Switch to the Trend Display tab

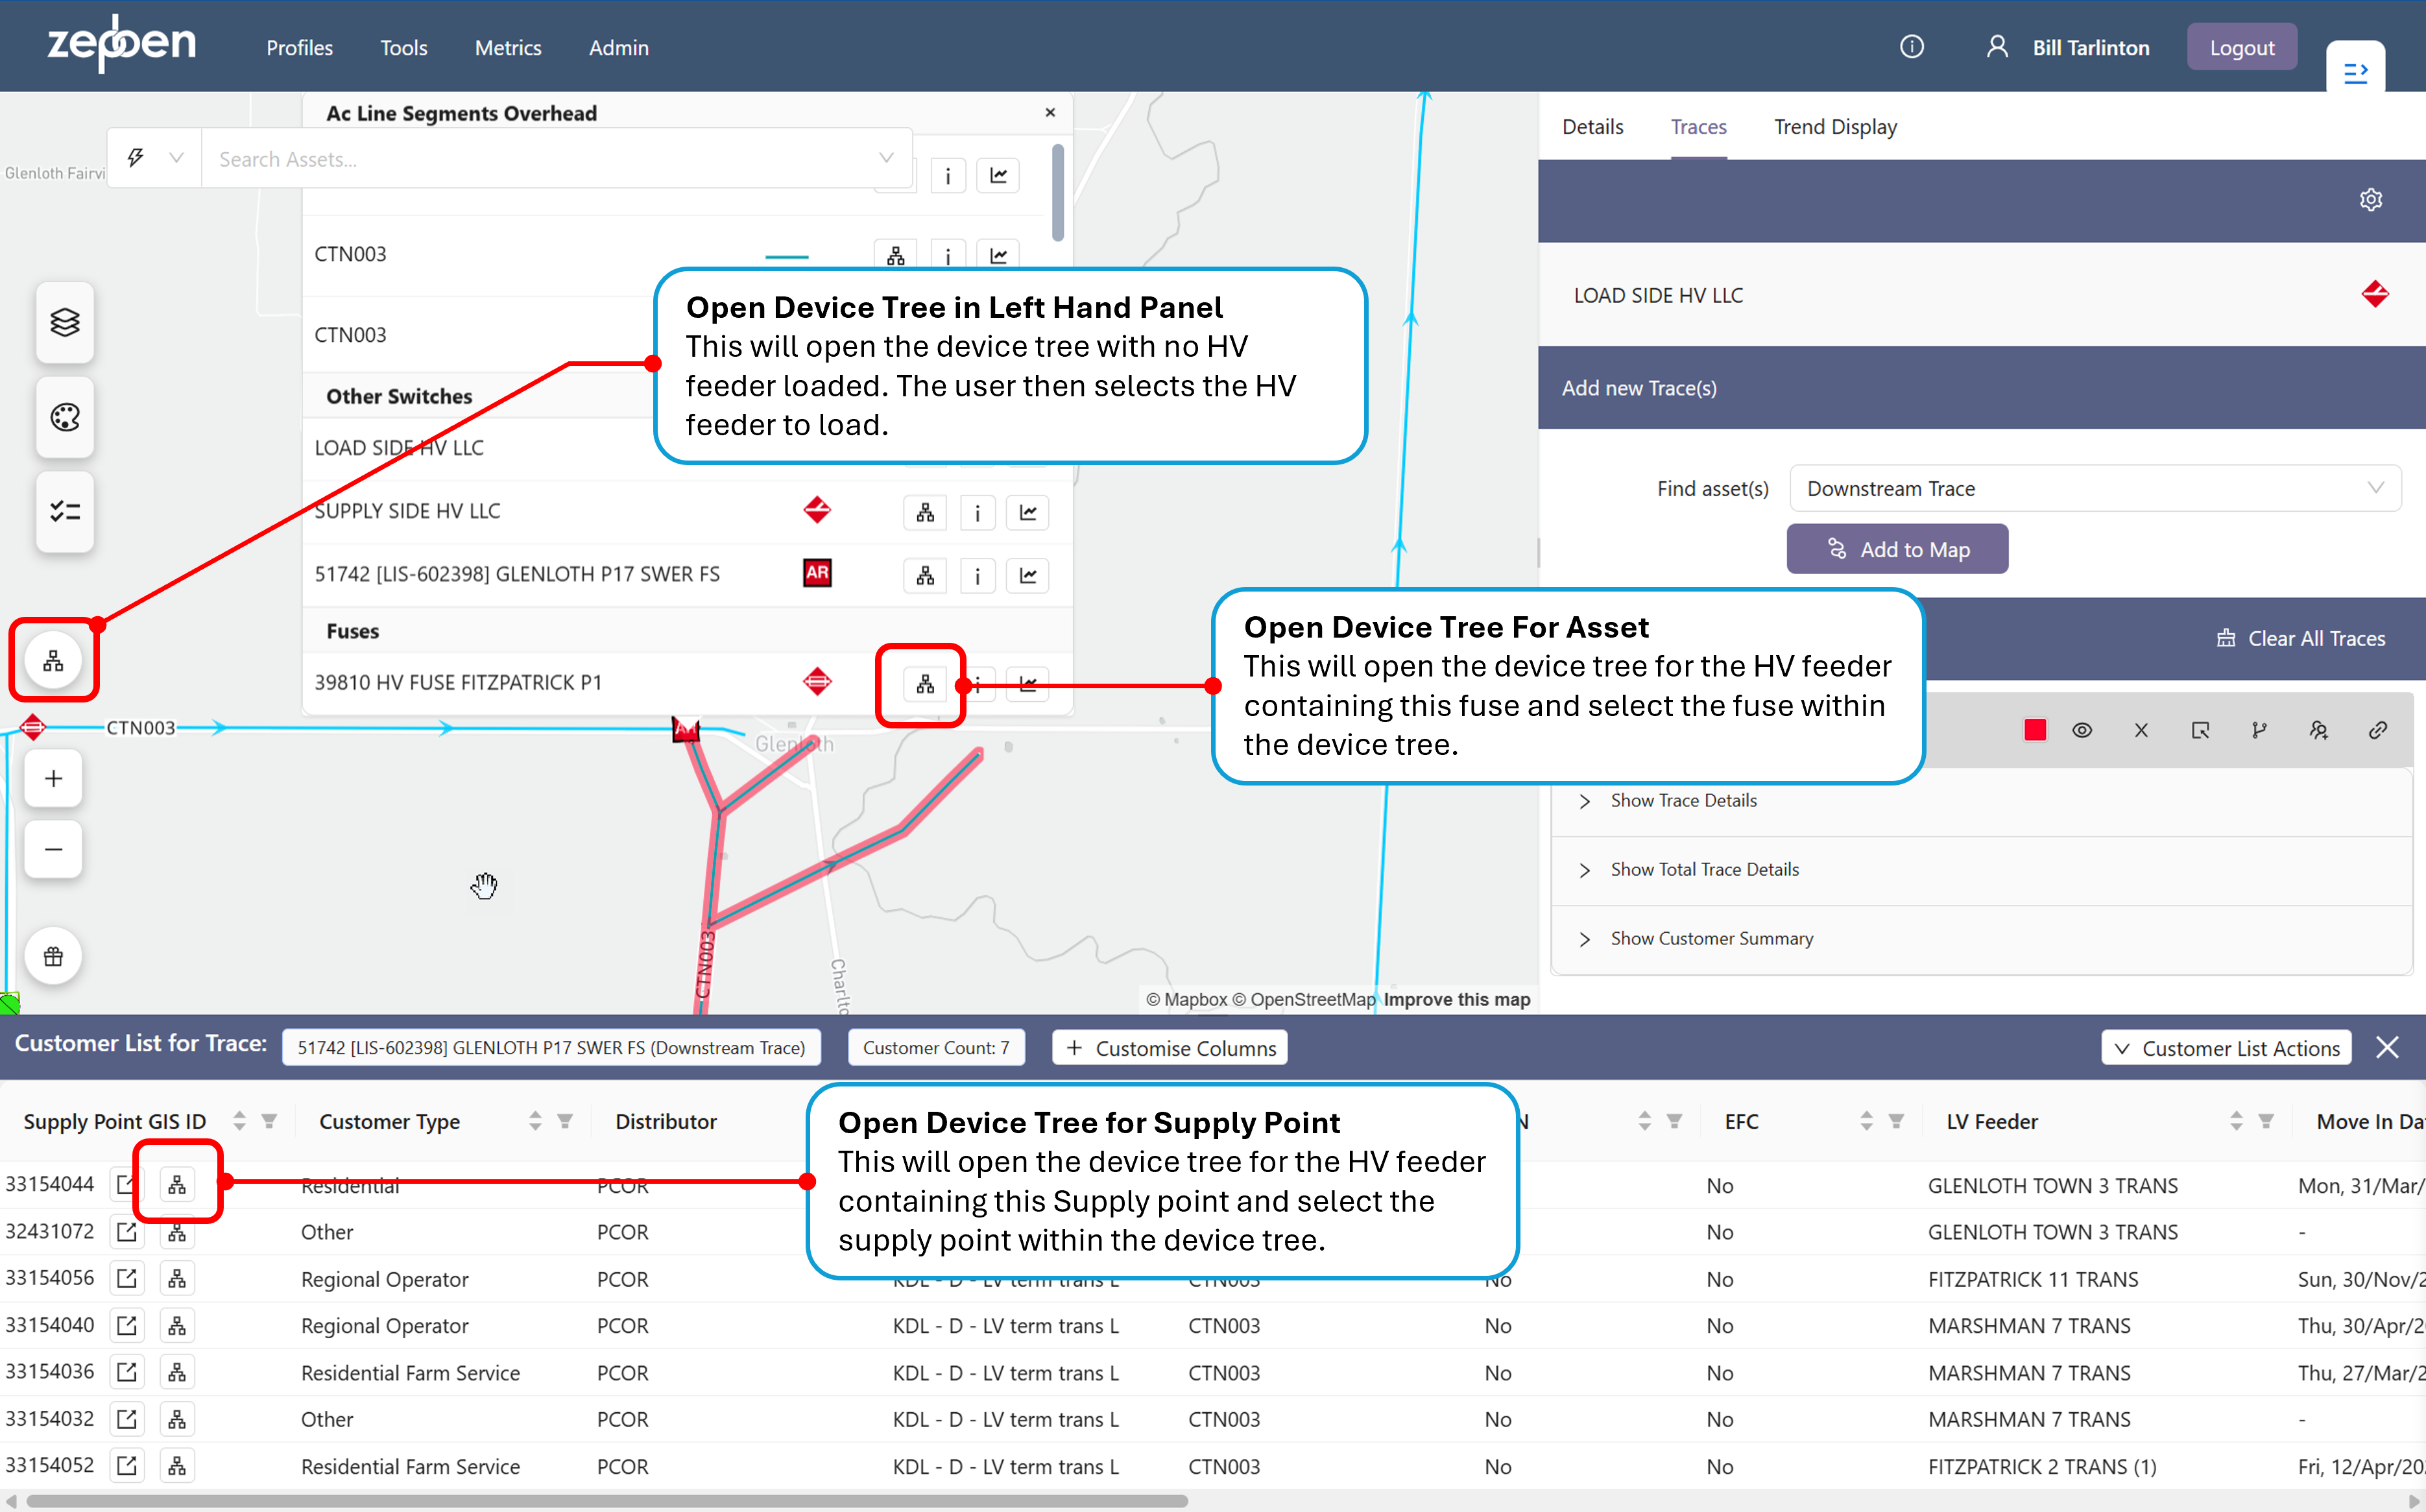(x=1835, y=127)
